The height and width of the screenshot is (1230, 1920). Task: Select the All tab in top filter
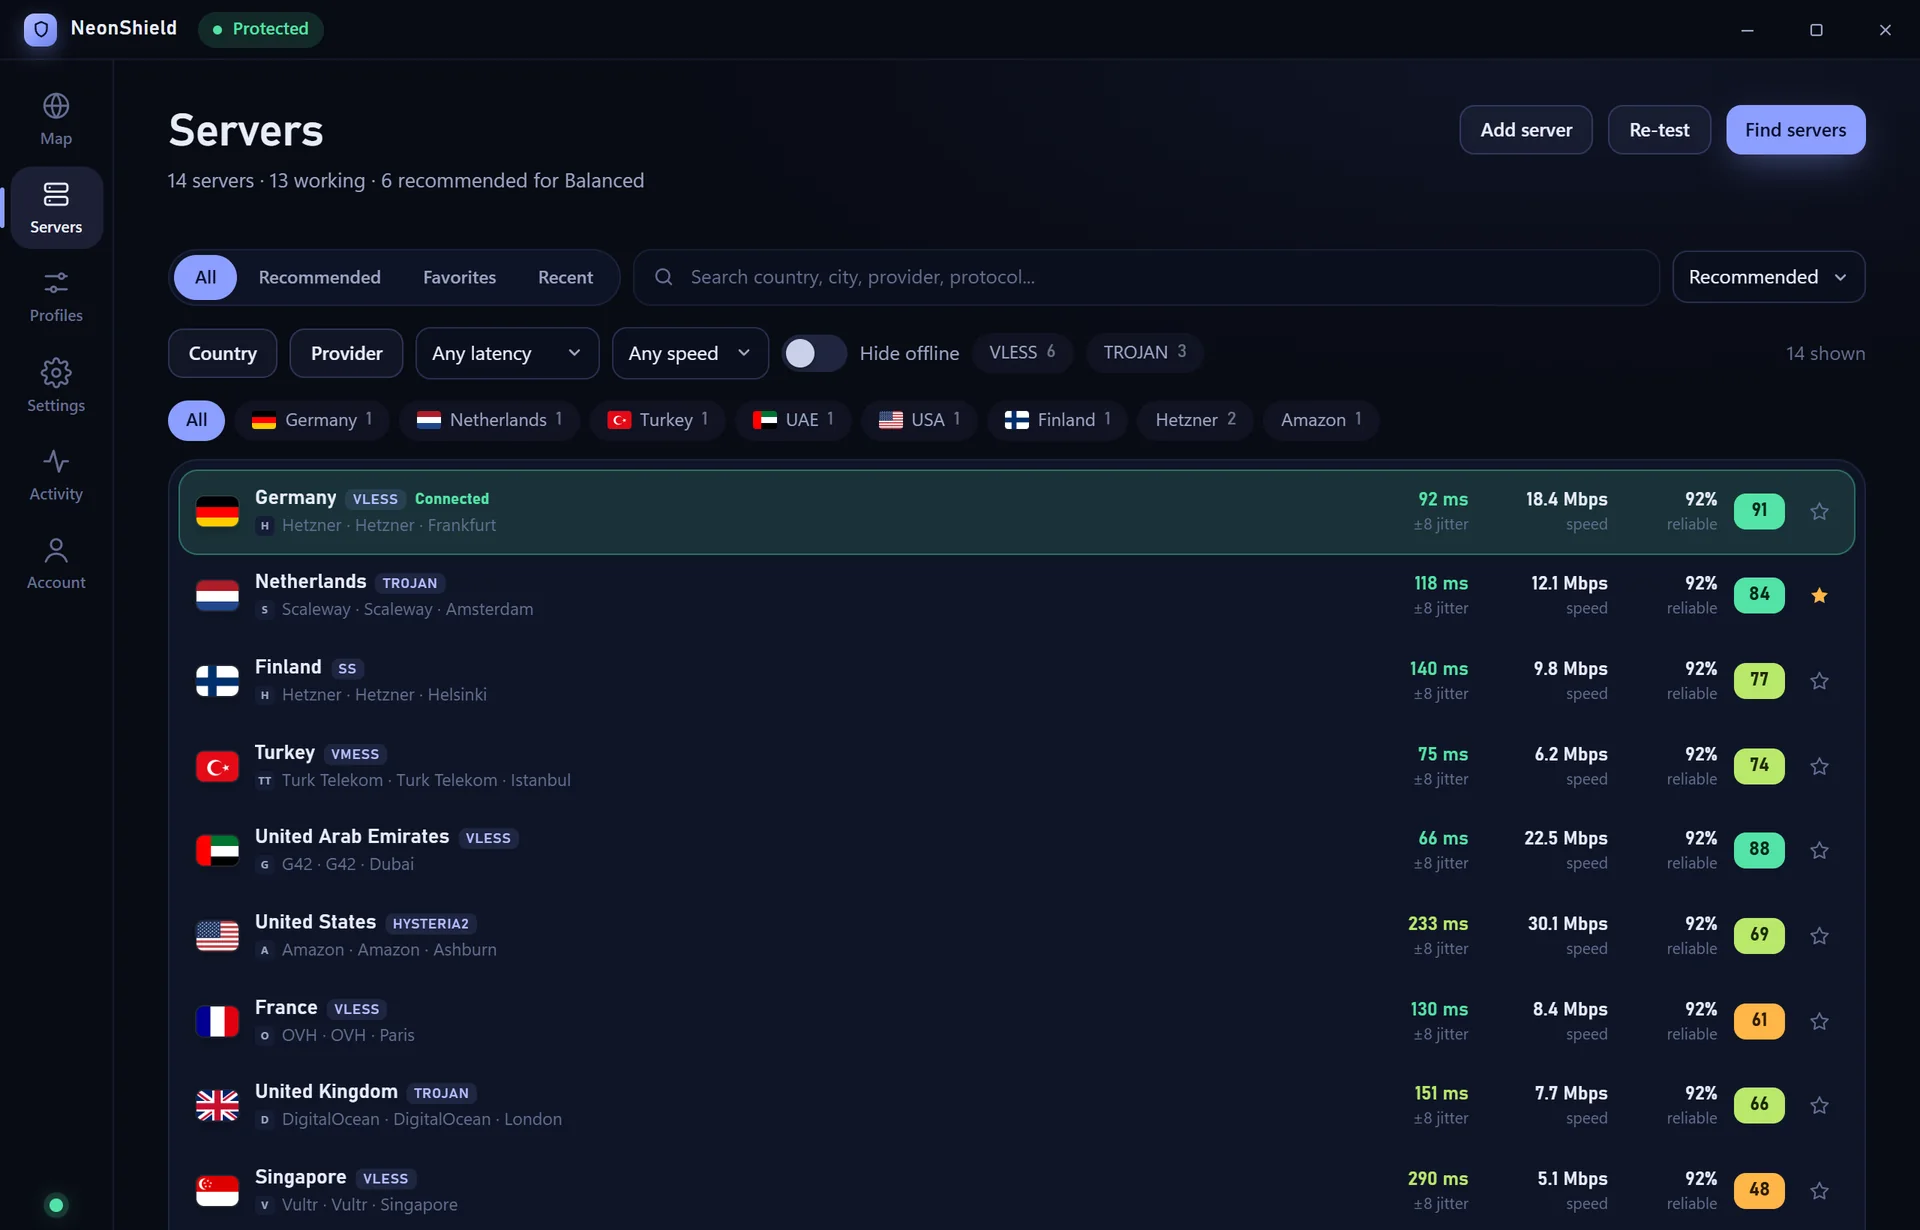205,277
